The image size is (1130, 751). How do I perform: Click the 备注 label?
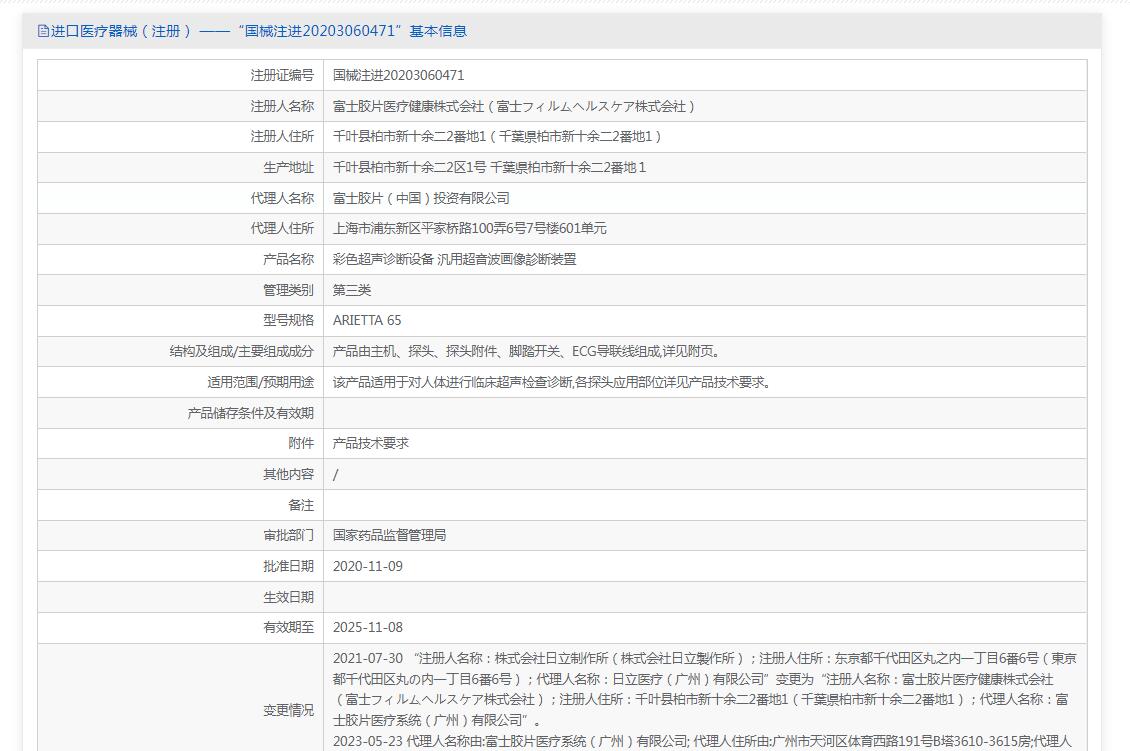point(301,505)
